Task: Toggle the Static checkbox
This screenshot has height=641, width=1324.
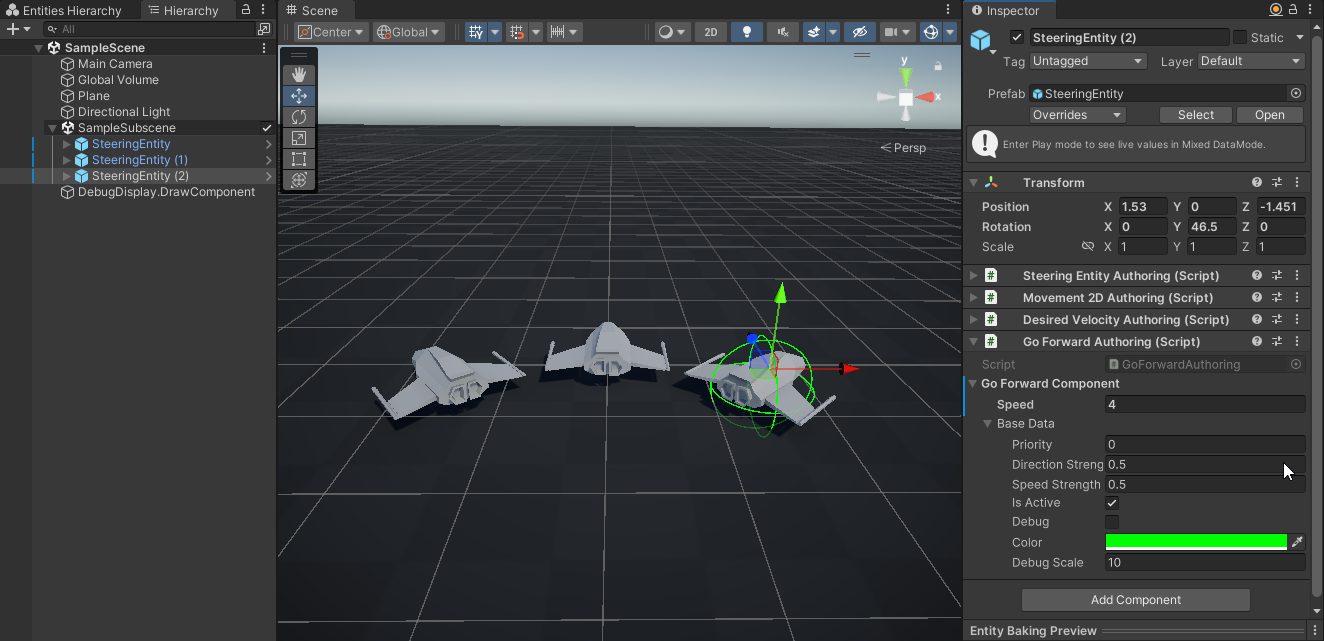Action: (x=1240, y=37)
